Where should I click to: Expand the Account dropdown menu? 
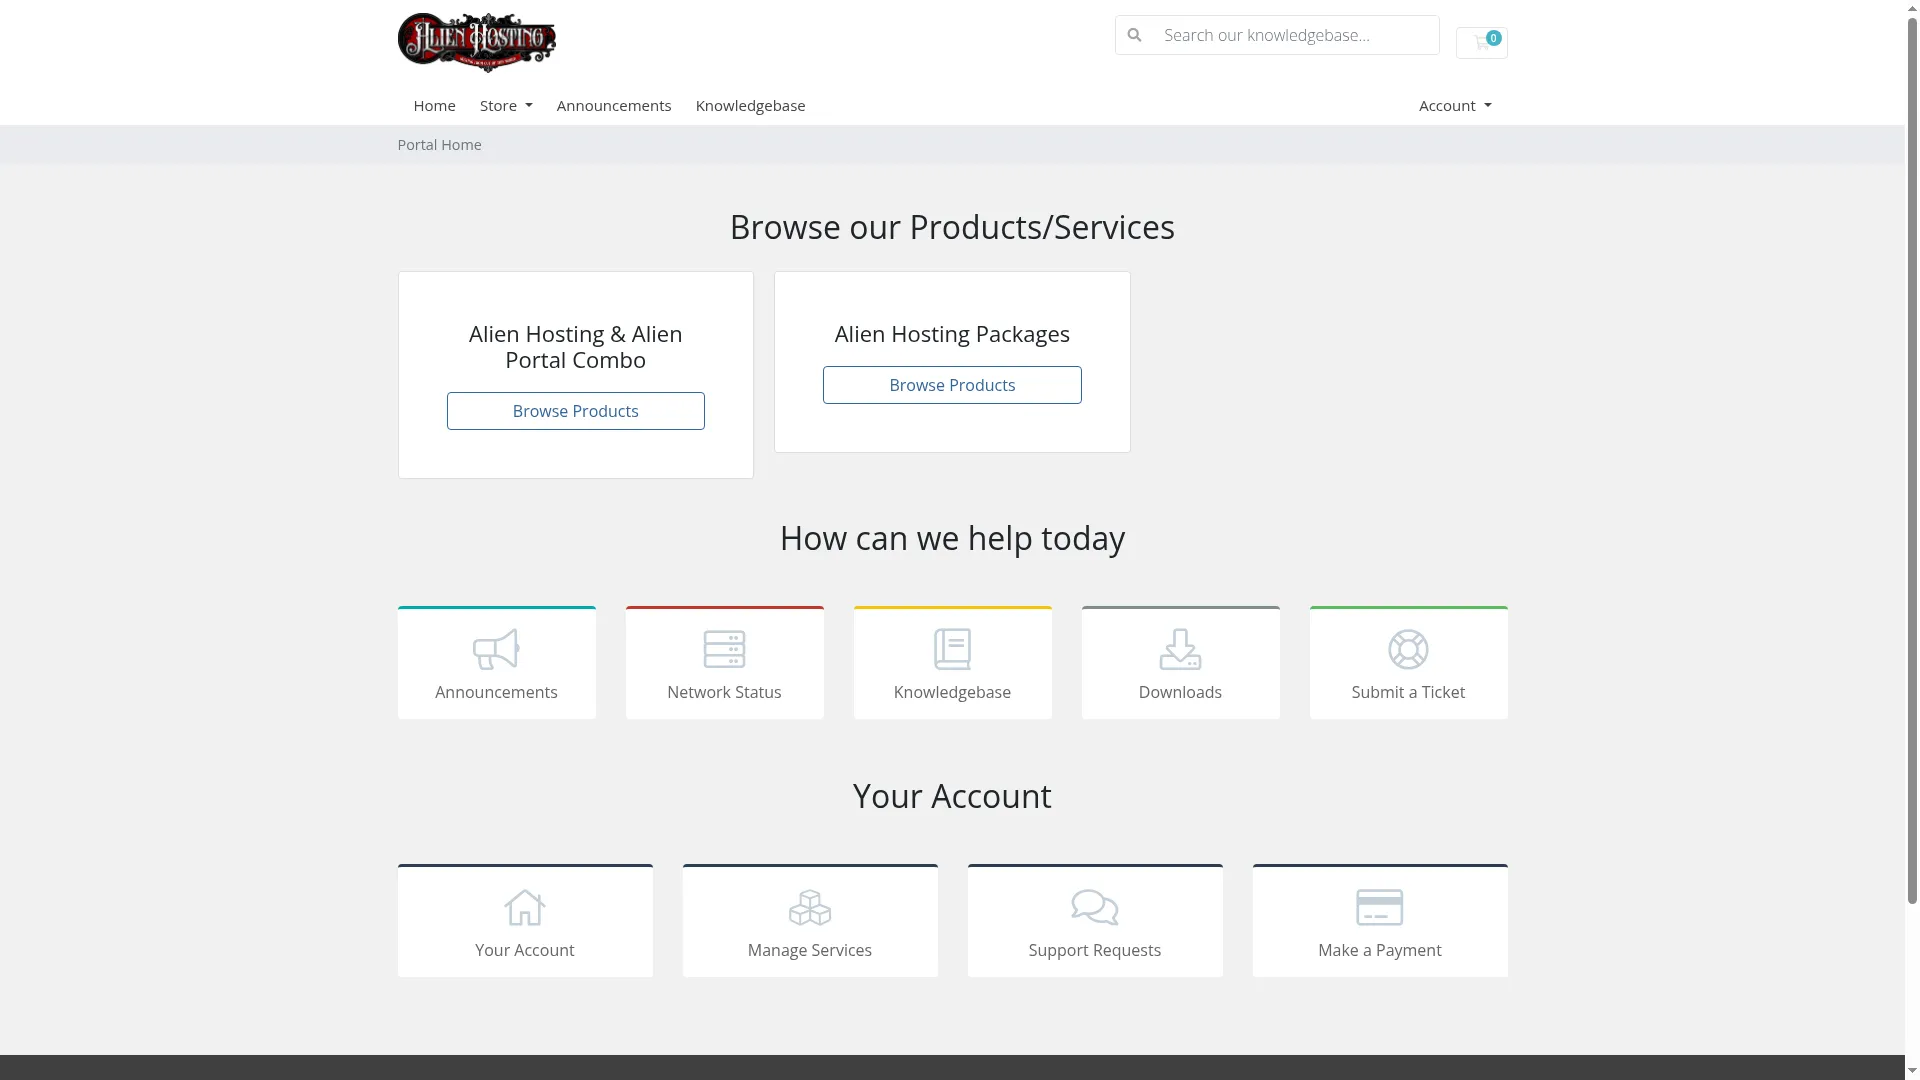(1455, 105)
